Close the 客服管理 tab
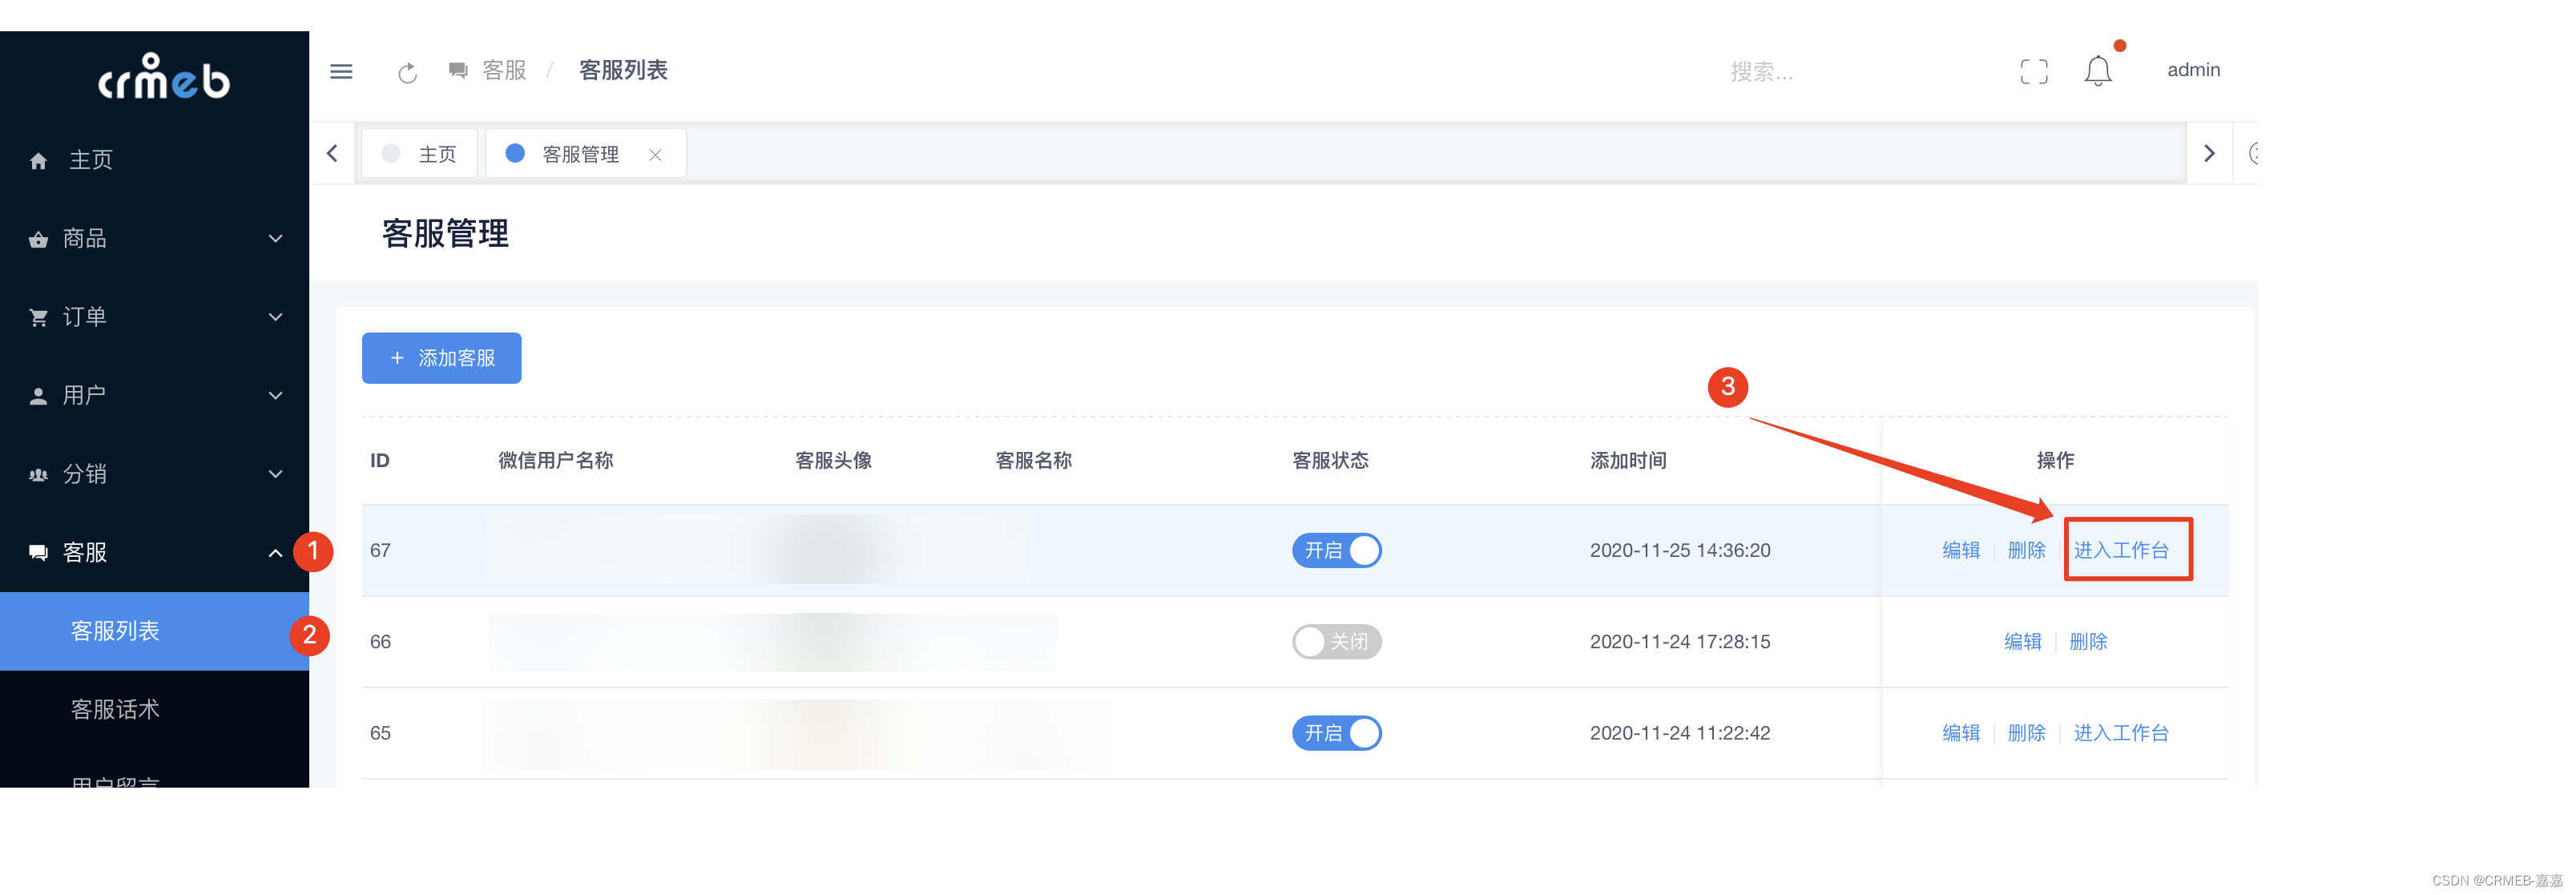The width and height of the screenshot is (2576, 895). [x=655, y=155]
